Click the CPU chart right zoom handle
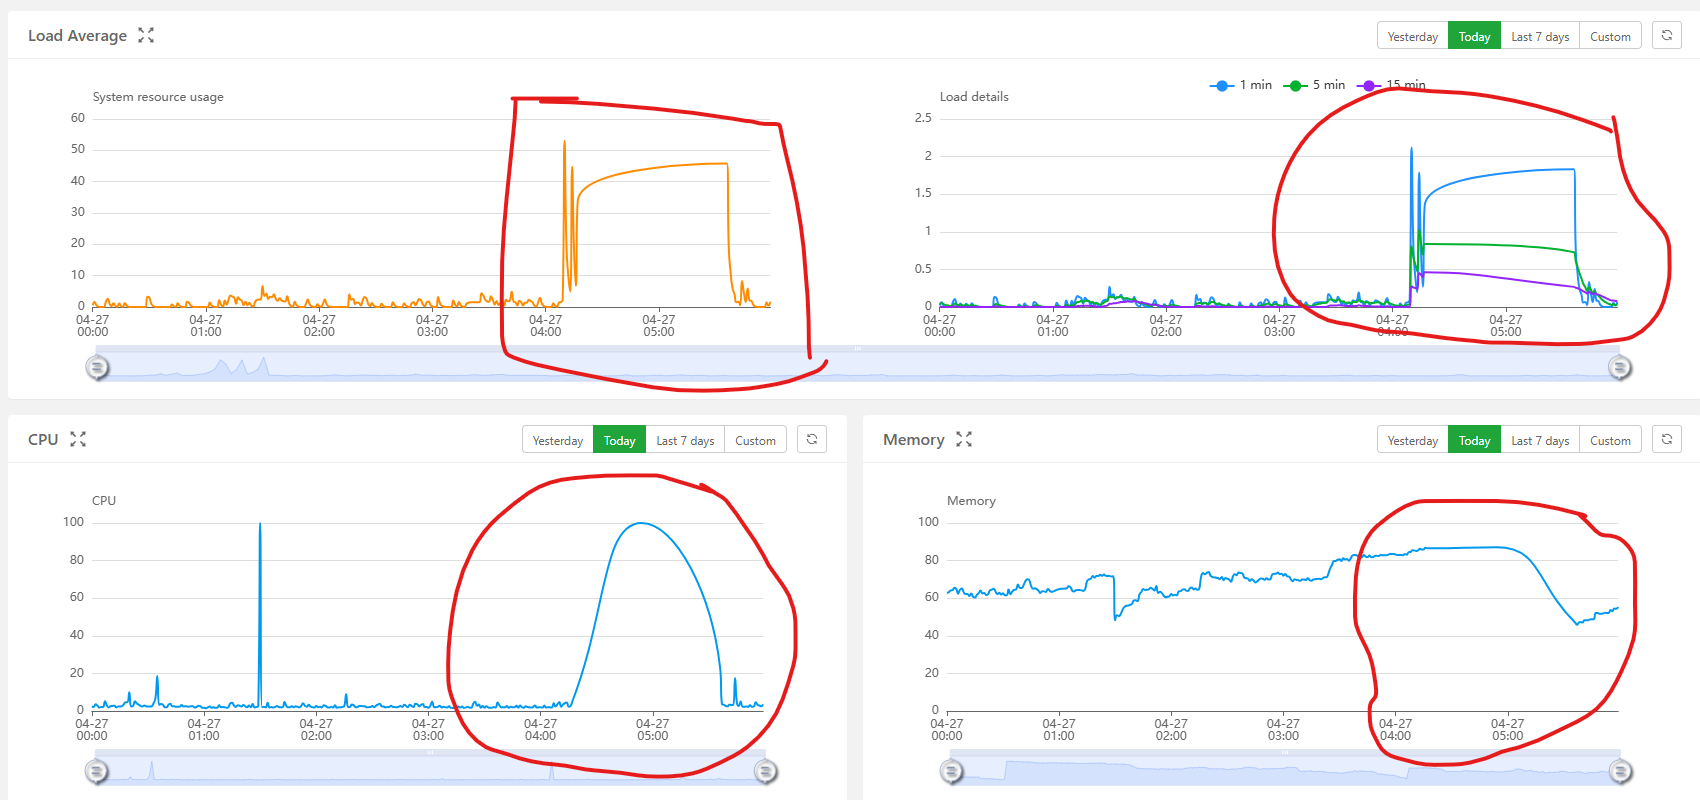 click(x=766, y=772)
